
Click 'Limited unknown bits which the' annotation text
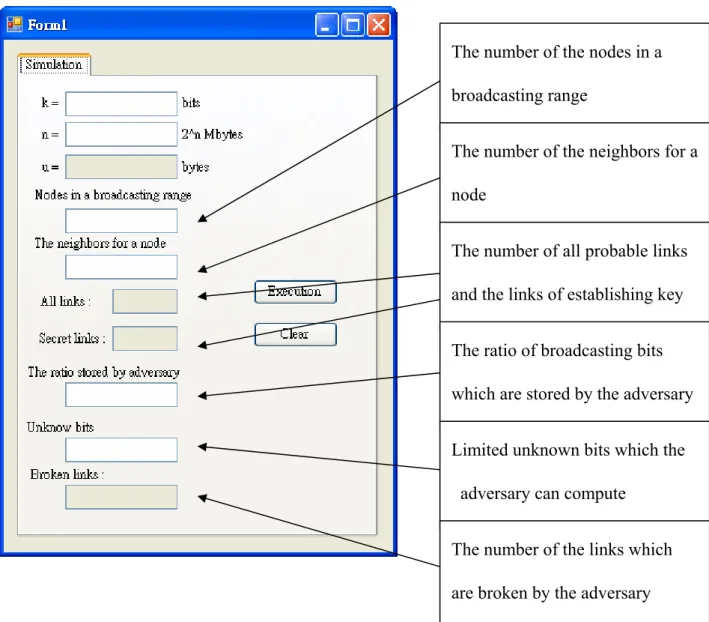point(568,450)
